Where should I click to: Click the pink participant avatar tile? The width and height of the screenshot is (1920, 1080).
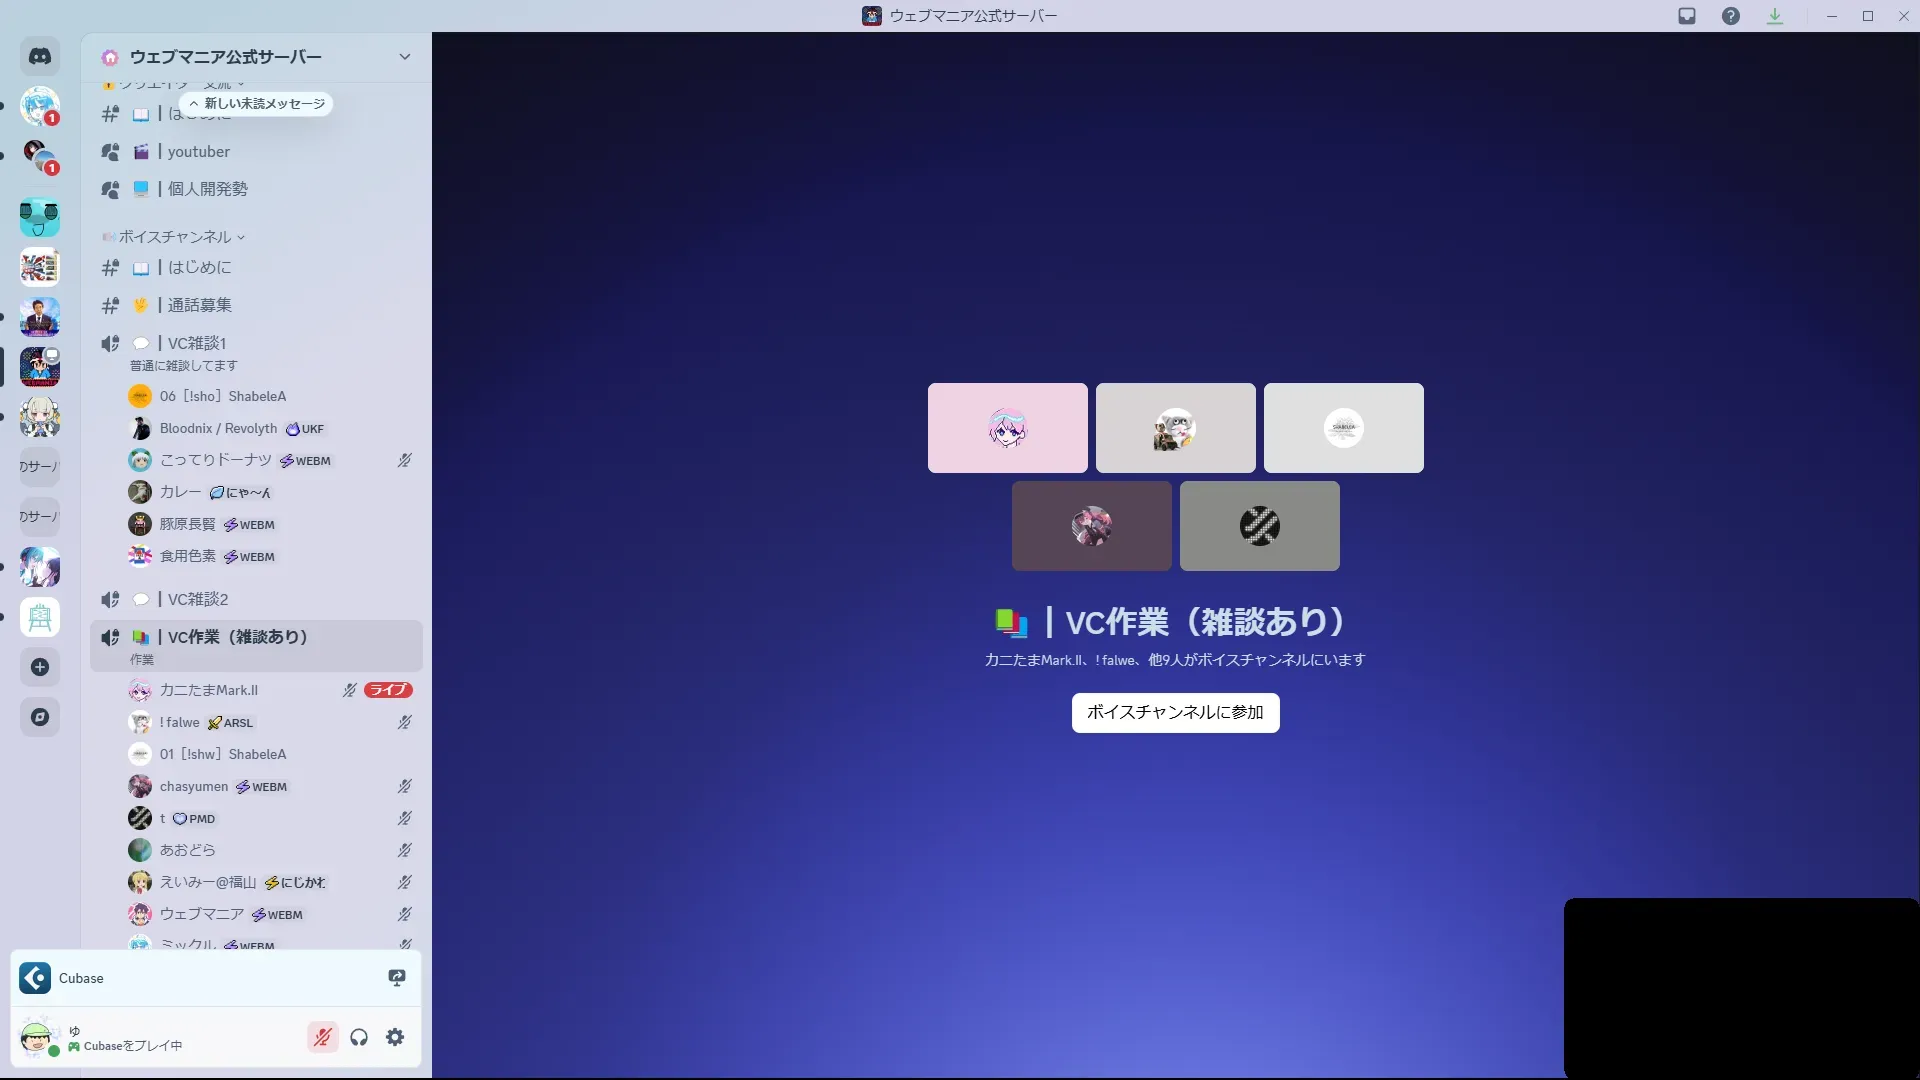1007,428
